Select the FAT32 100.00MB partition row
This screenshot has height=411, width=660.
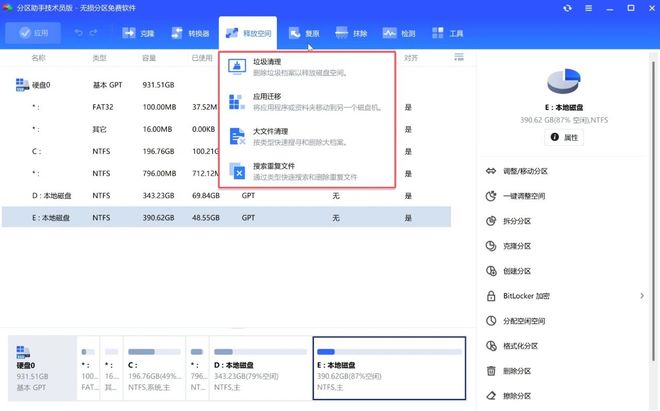coord(226,107)
